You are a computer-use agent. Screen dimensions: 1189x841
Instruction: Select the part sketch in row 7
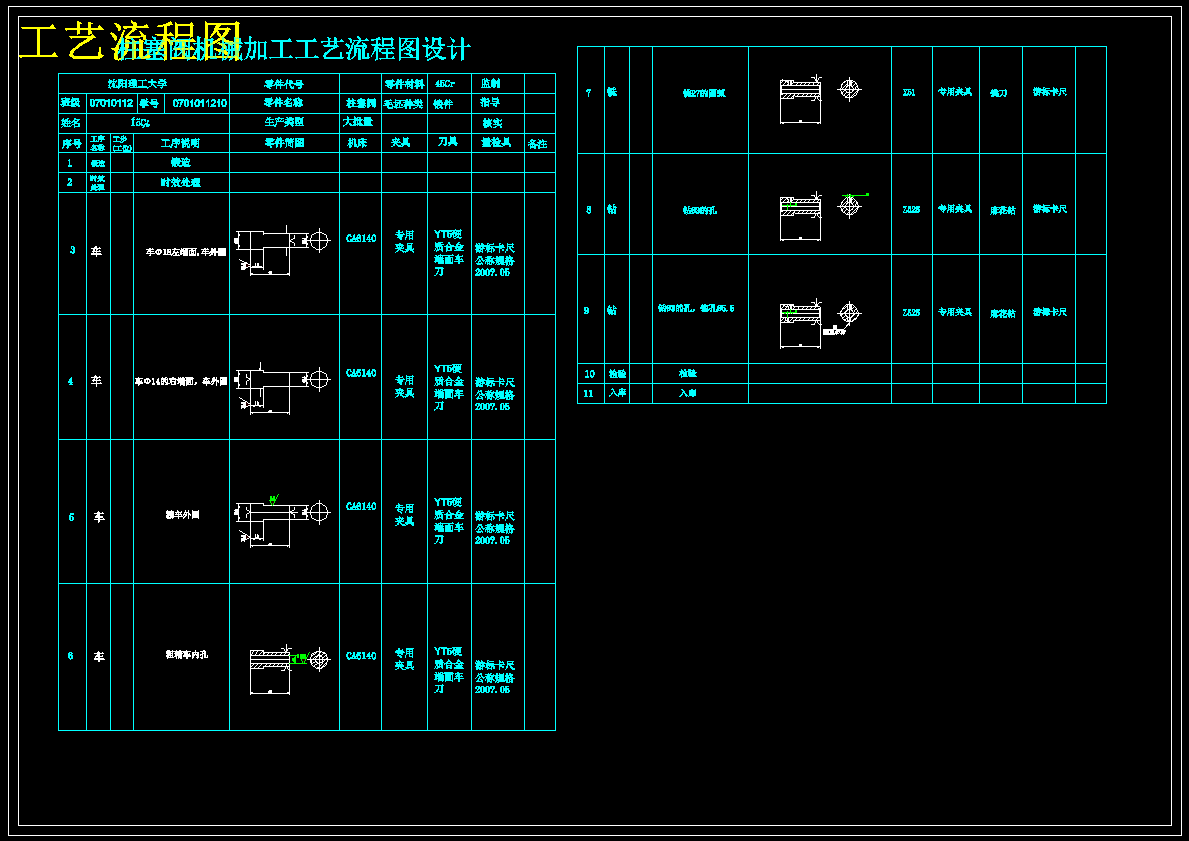820,99
